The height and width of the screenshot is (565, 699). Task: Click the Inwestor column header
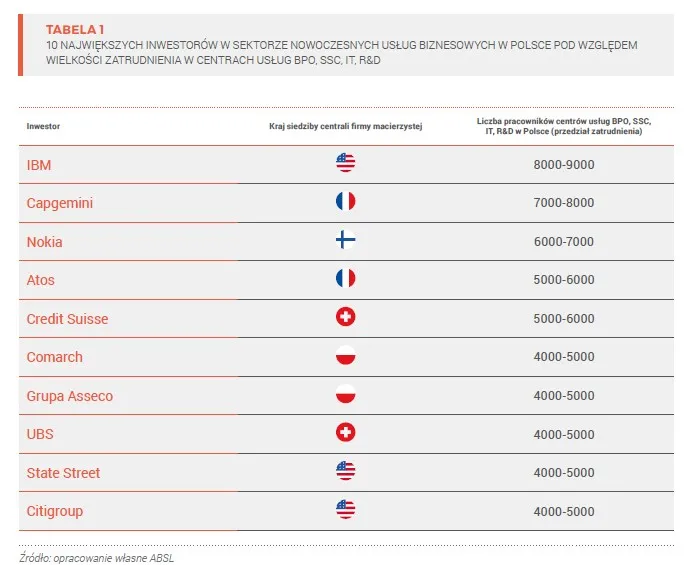tap(43, 127)
